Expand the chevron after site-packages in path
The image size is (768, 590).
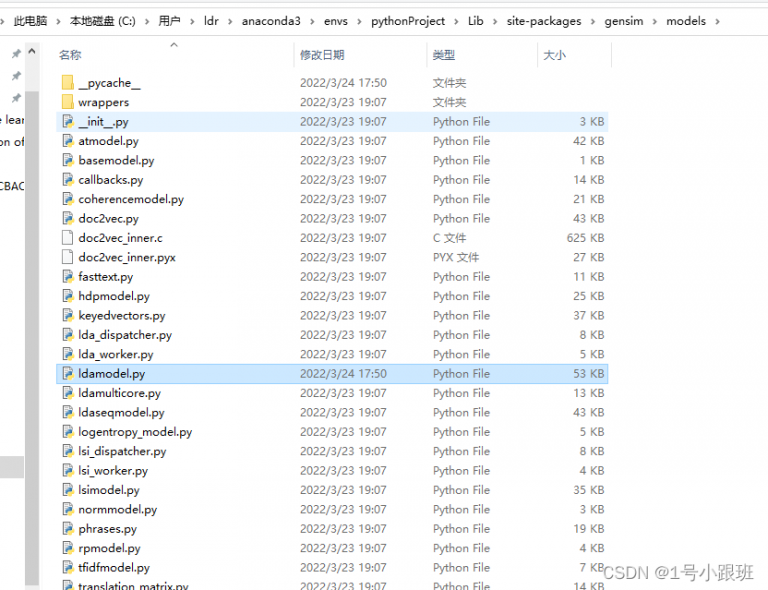[595, 21]
